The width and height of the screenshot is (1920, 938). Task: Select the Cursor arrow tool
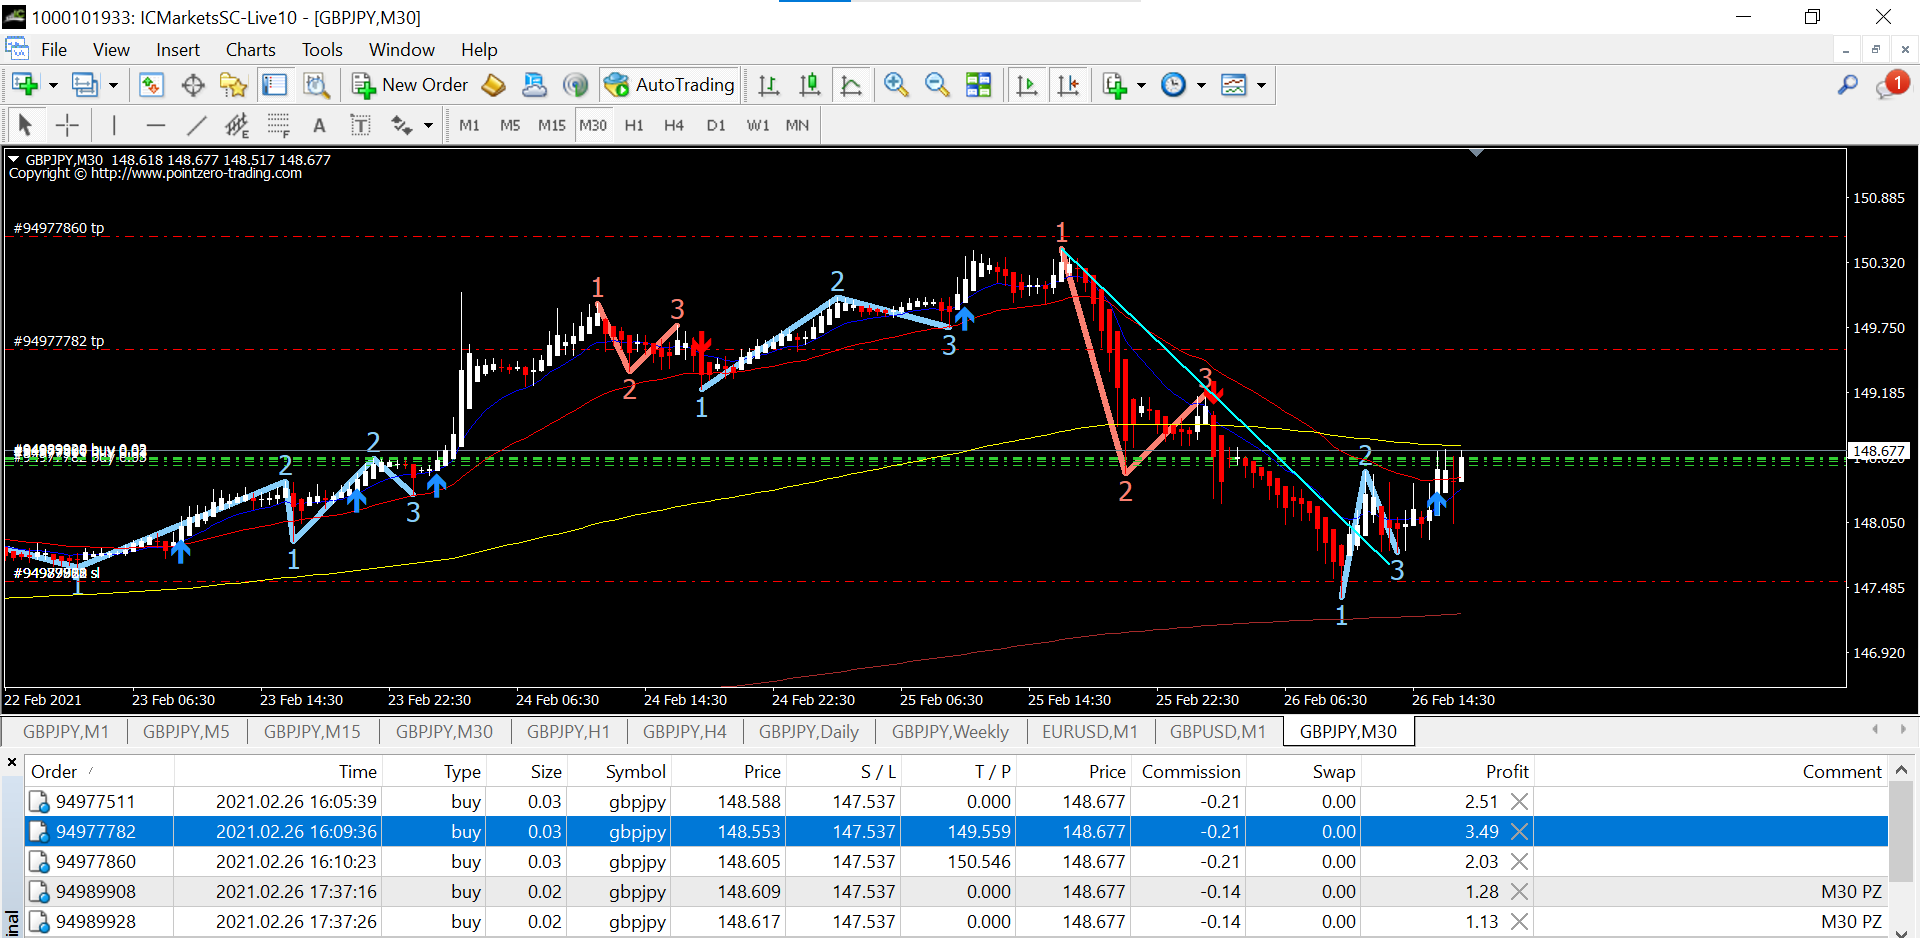tap(25, 125)
